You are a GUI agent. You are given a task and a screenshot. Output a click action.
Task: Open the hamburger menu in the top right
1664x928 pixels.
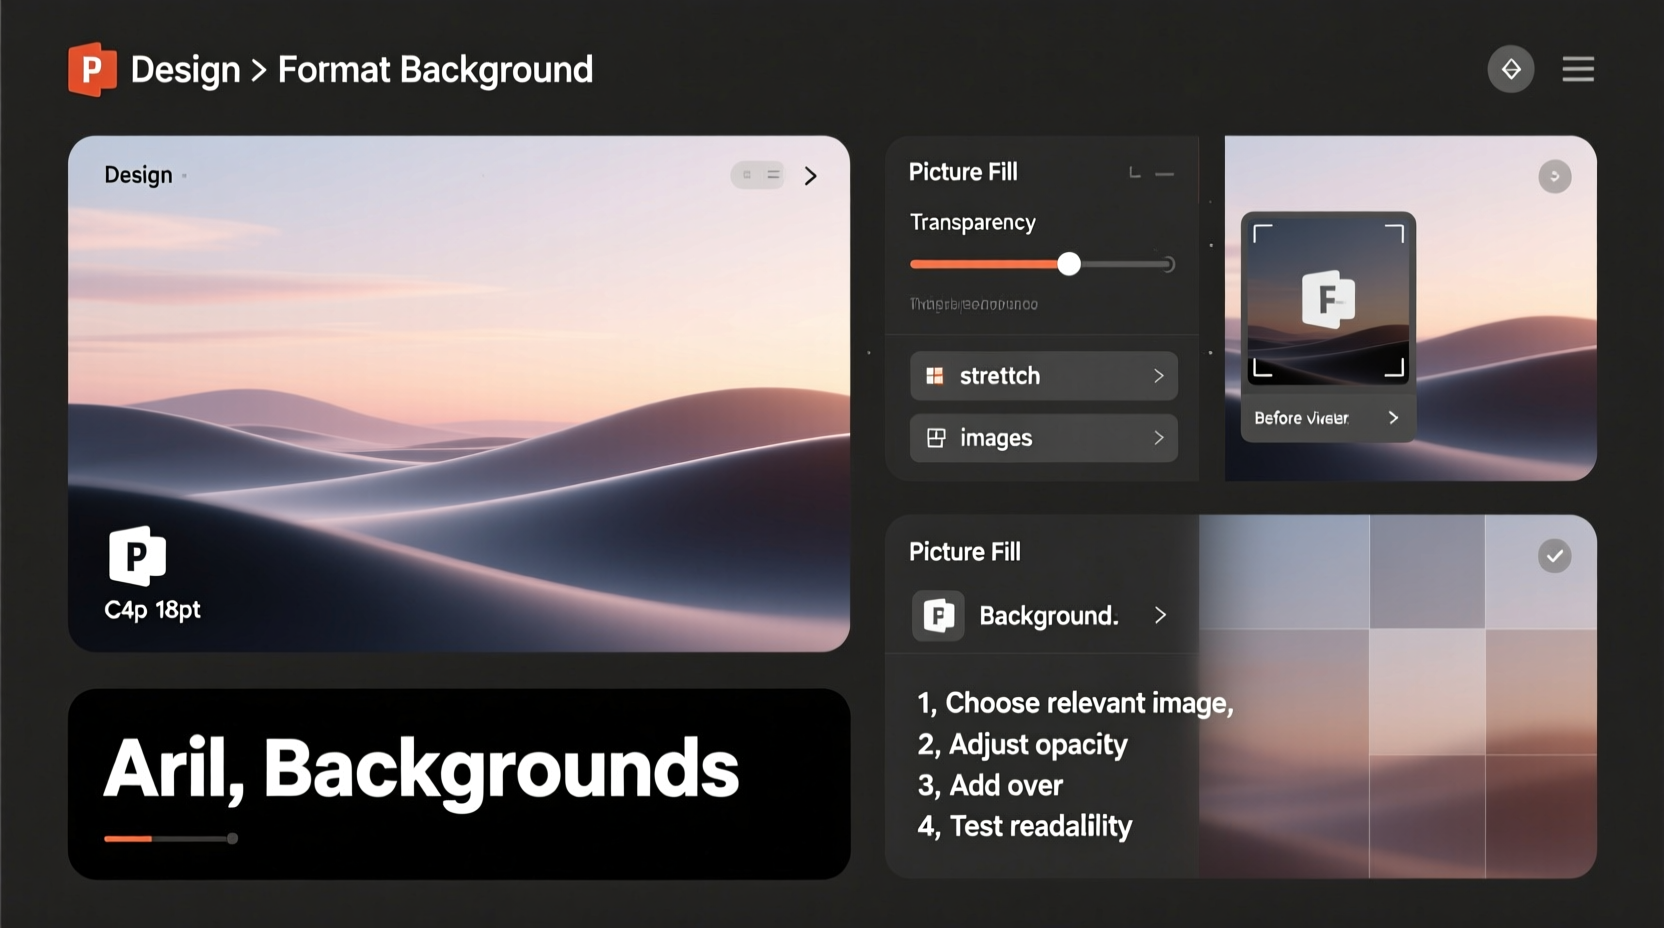click(1577, 69)
